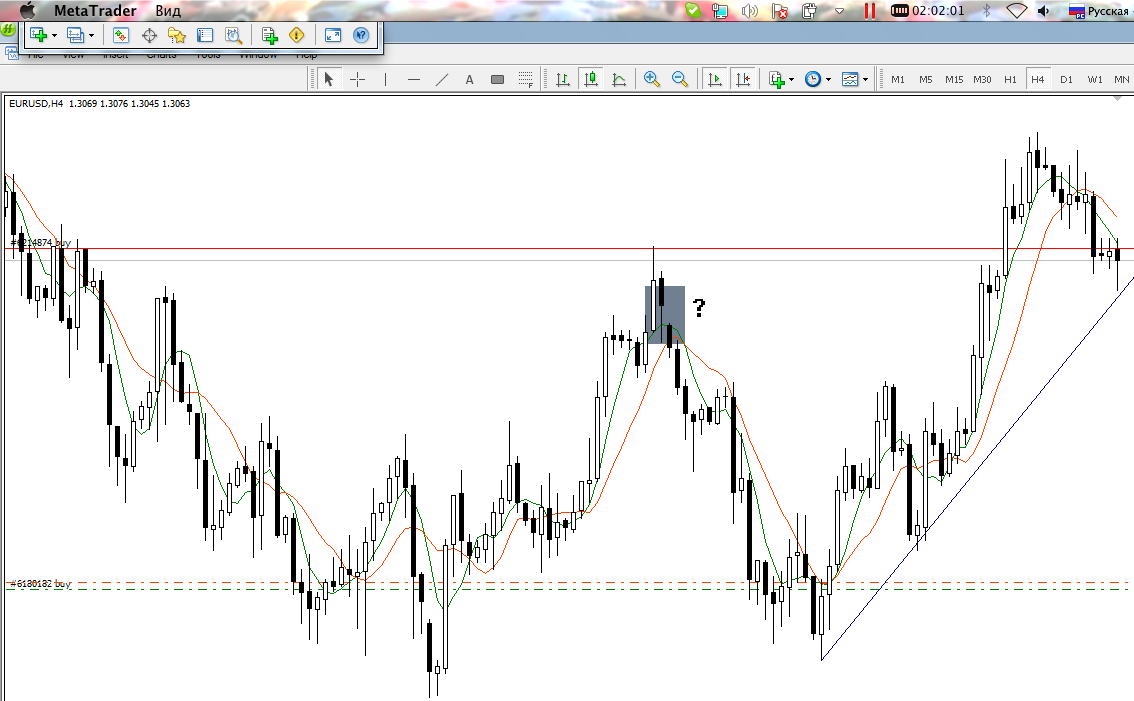This screenshot has width=1134, height=701.
Task: Open the Indicators list icon
Action: 777,79
